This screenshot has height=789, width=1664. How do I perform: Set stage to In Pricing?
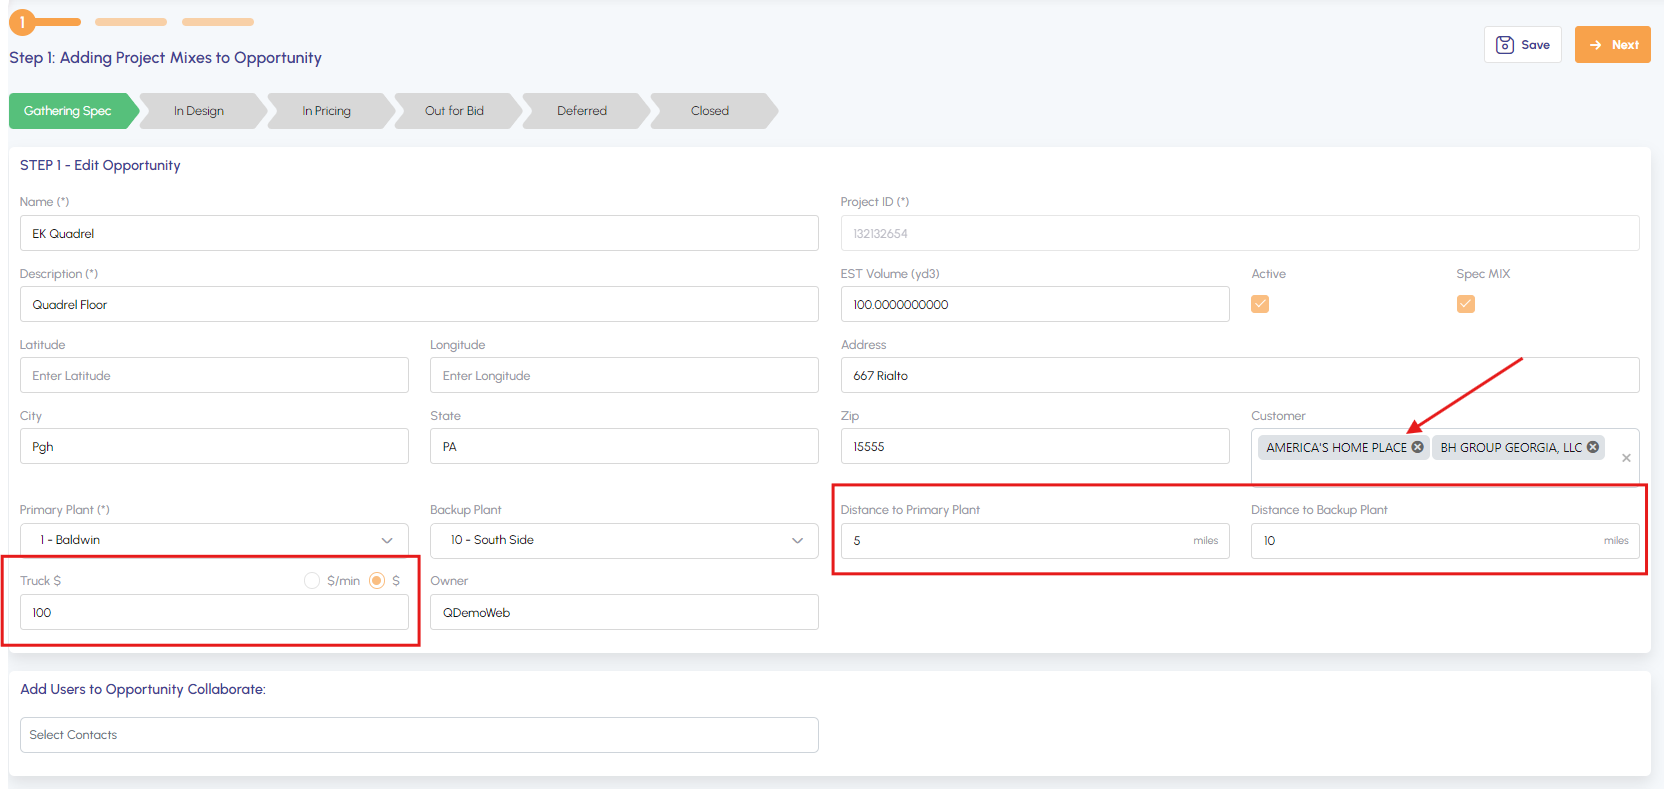pyautogui.click(x=327, y=111)
